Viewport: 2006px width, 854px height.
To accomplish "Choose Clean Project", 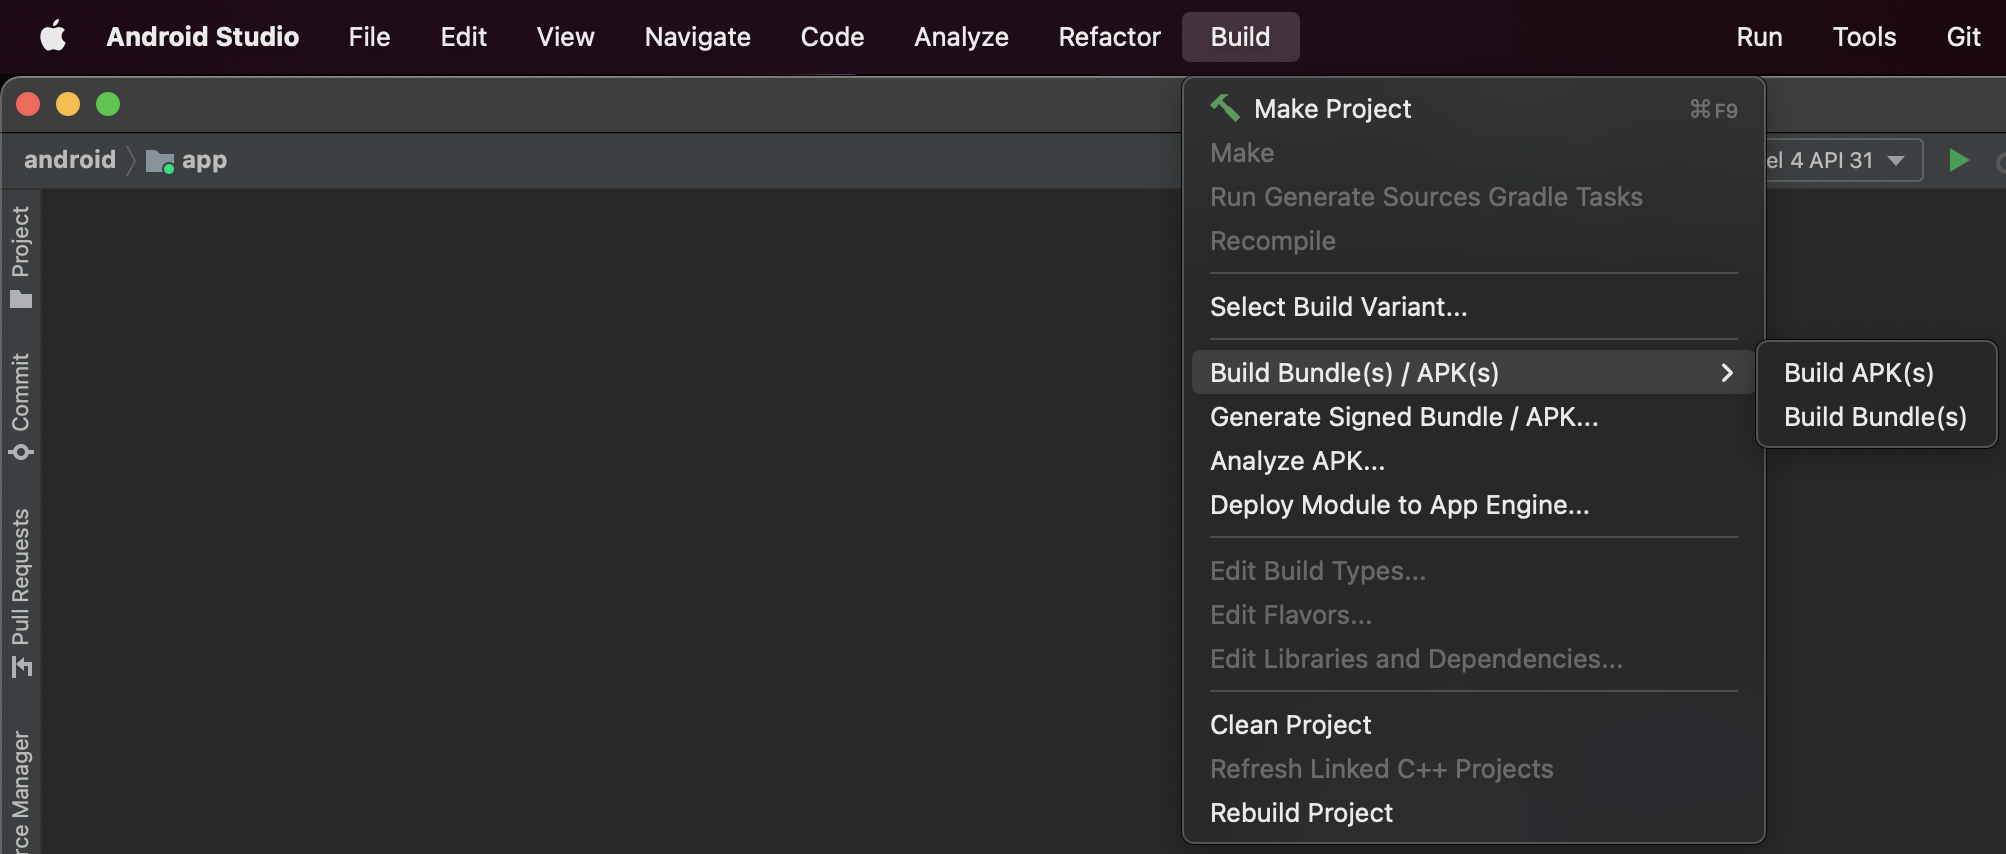I will (x=1474, y=725).
